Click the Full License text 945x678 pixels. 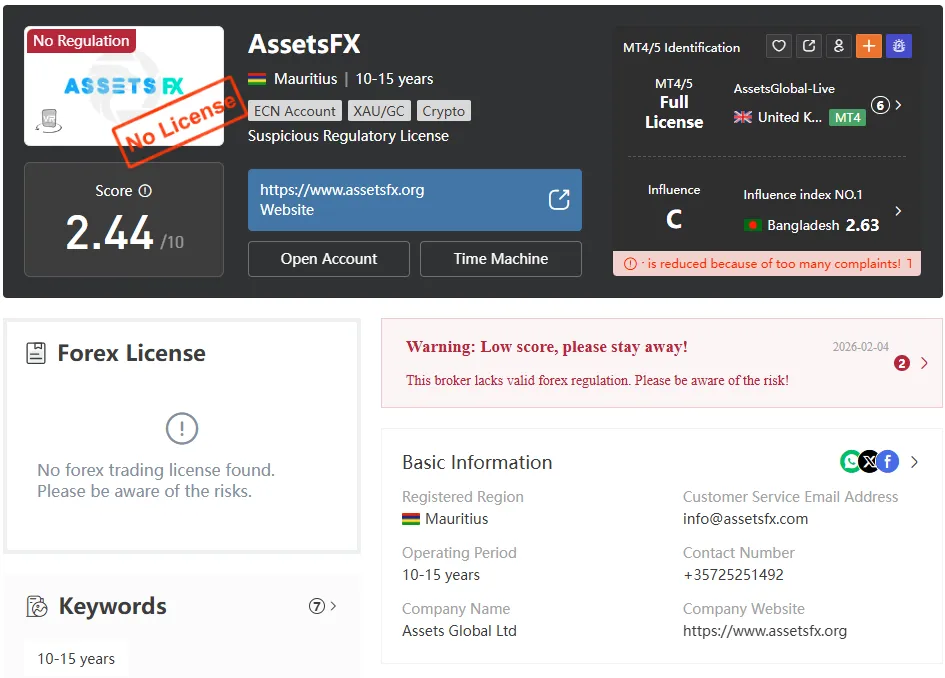[x=674, y=112]
